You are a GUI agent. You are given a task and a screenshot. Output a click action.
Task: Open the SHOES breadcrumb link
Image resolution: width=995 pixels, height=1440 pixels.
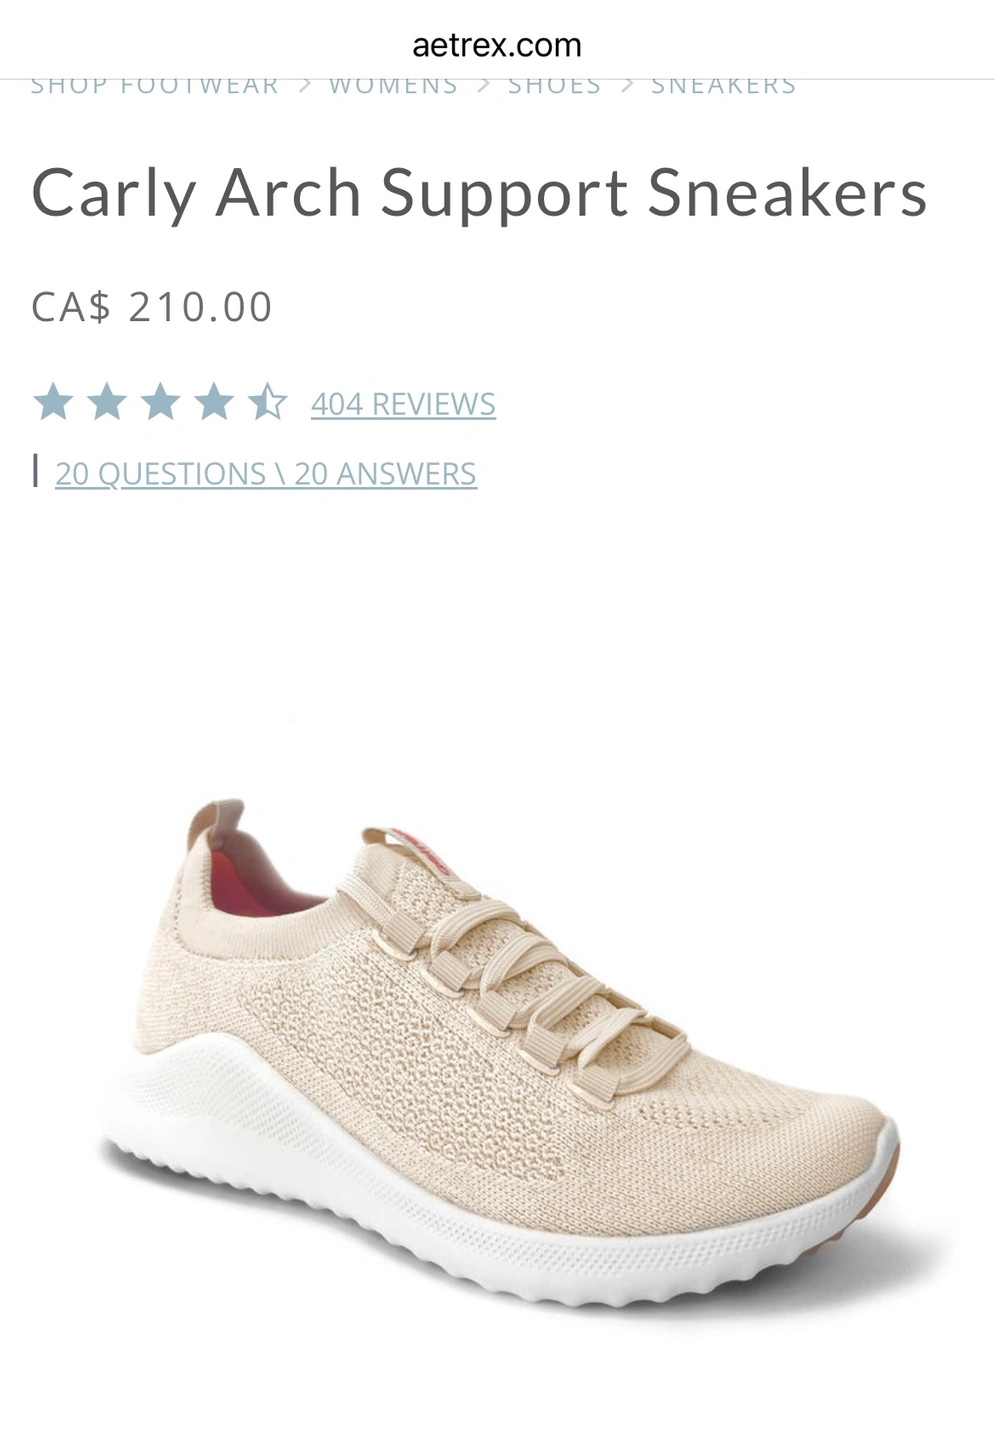[x=554, y=87]
